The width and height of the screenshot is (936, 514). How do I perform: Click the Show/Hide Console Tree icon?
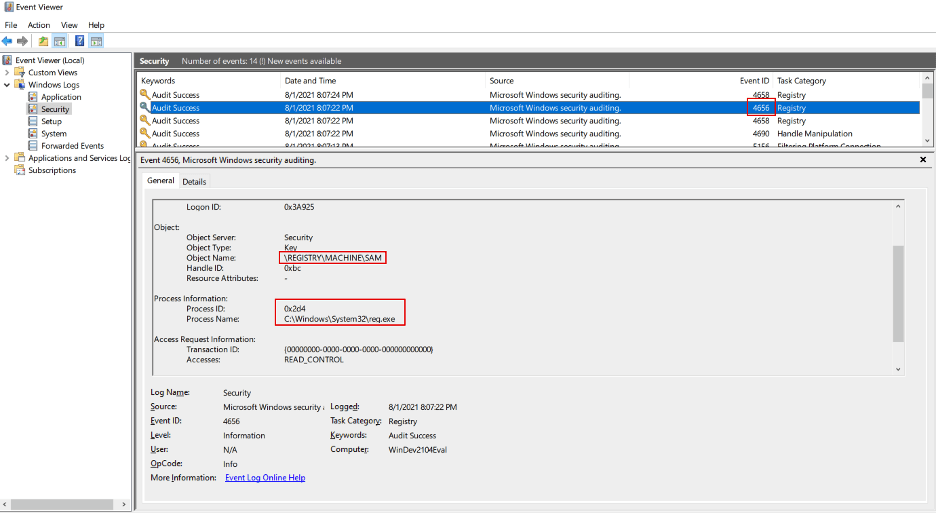(x=60, y=41)
